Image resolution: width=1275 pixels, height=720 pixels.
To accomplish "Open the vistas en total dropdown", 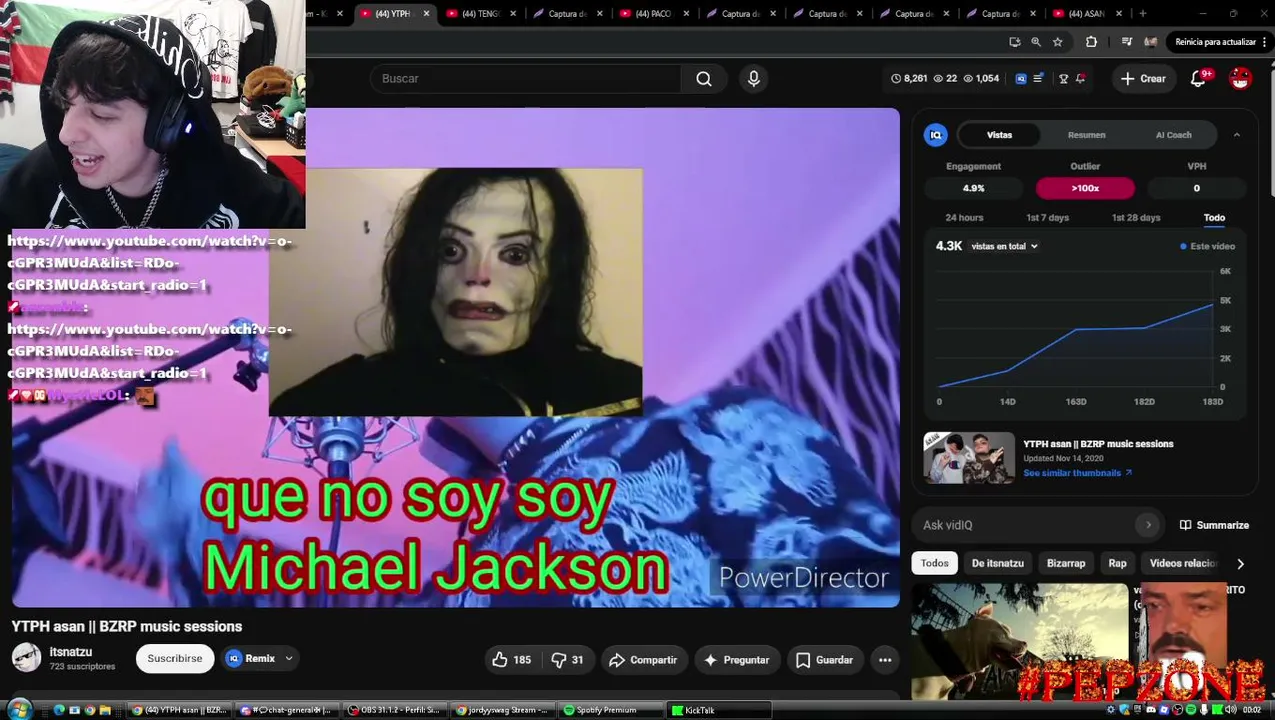I will [1004, 246].
